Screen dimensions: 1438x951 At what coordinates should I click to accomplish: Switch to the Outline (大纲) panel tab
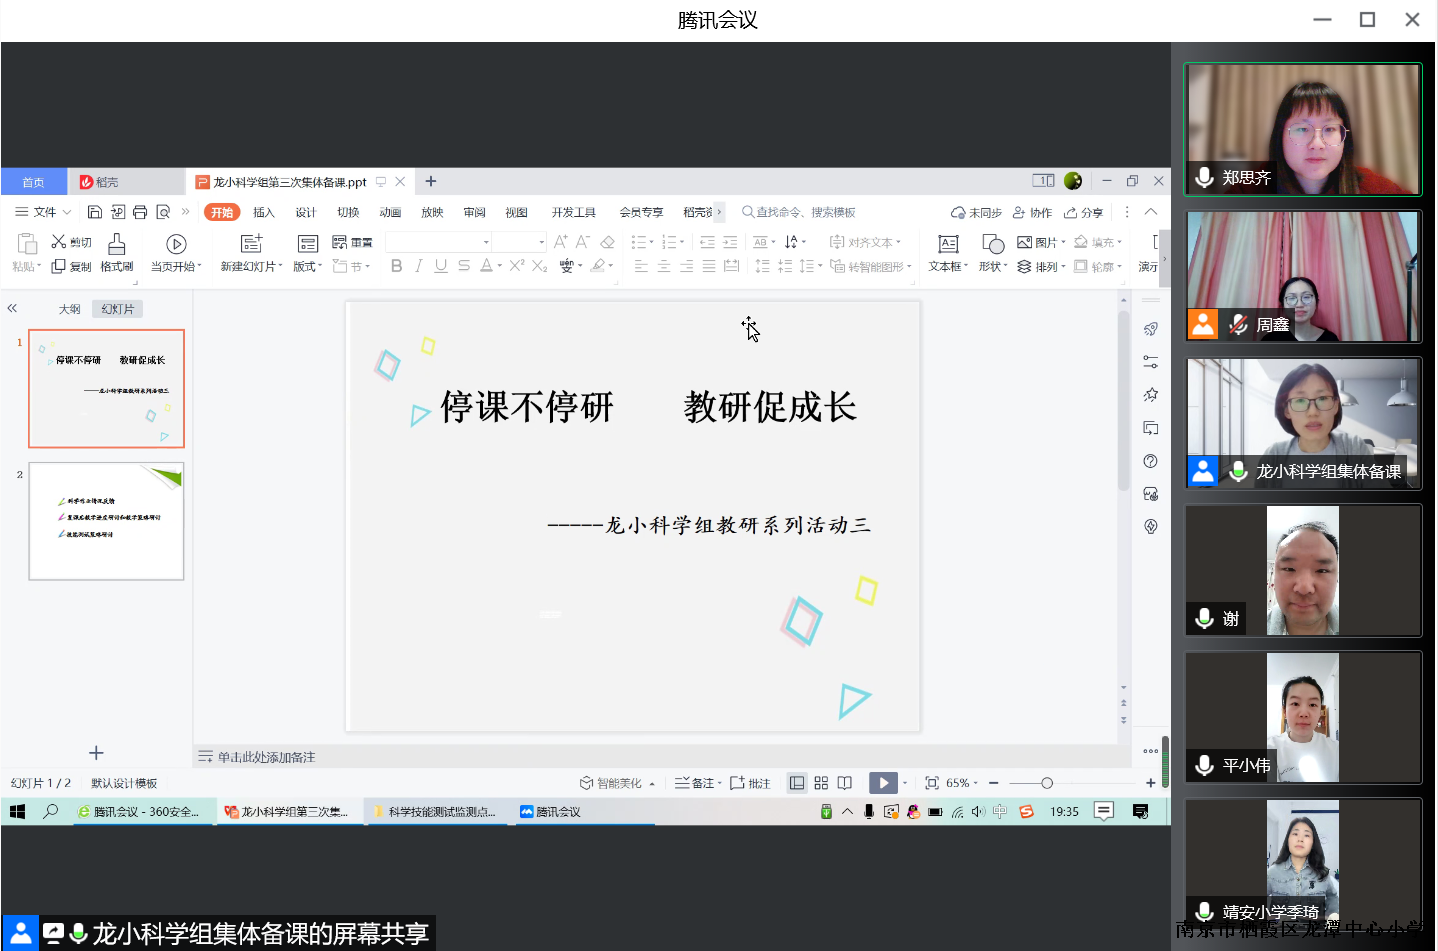pos(69,309)
